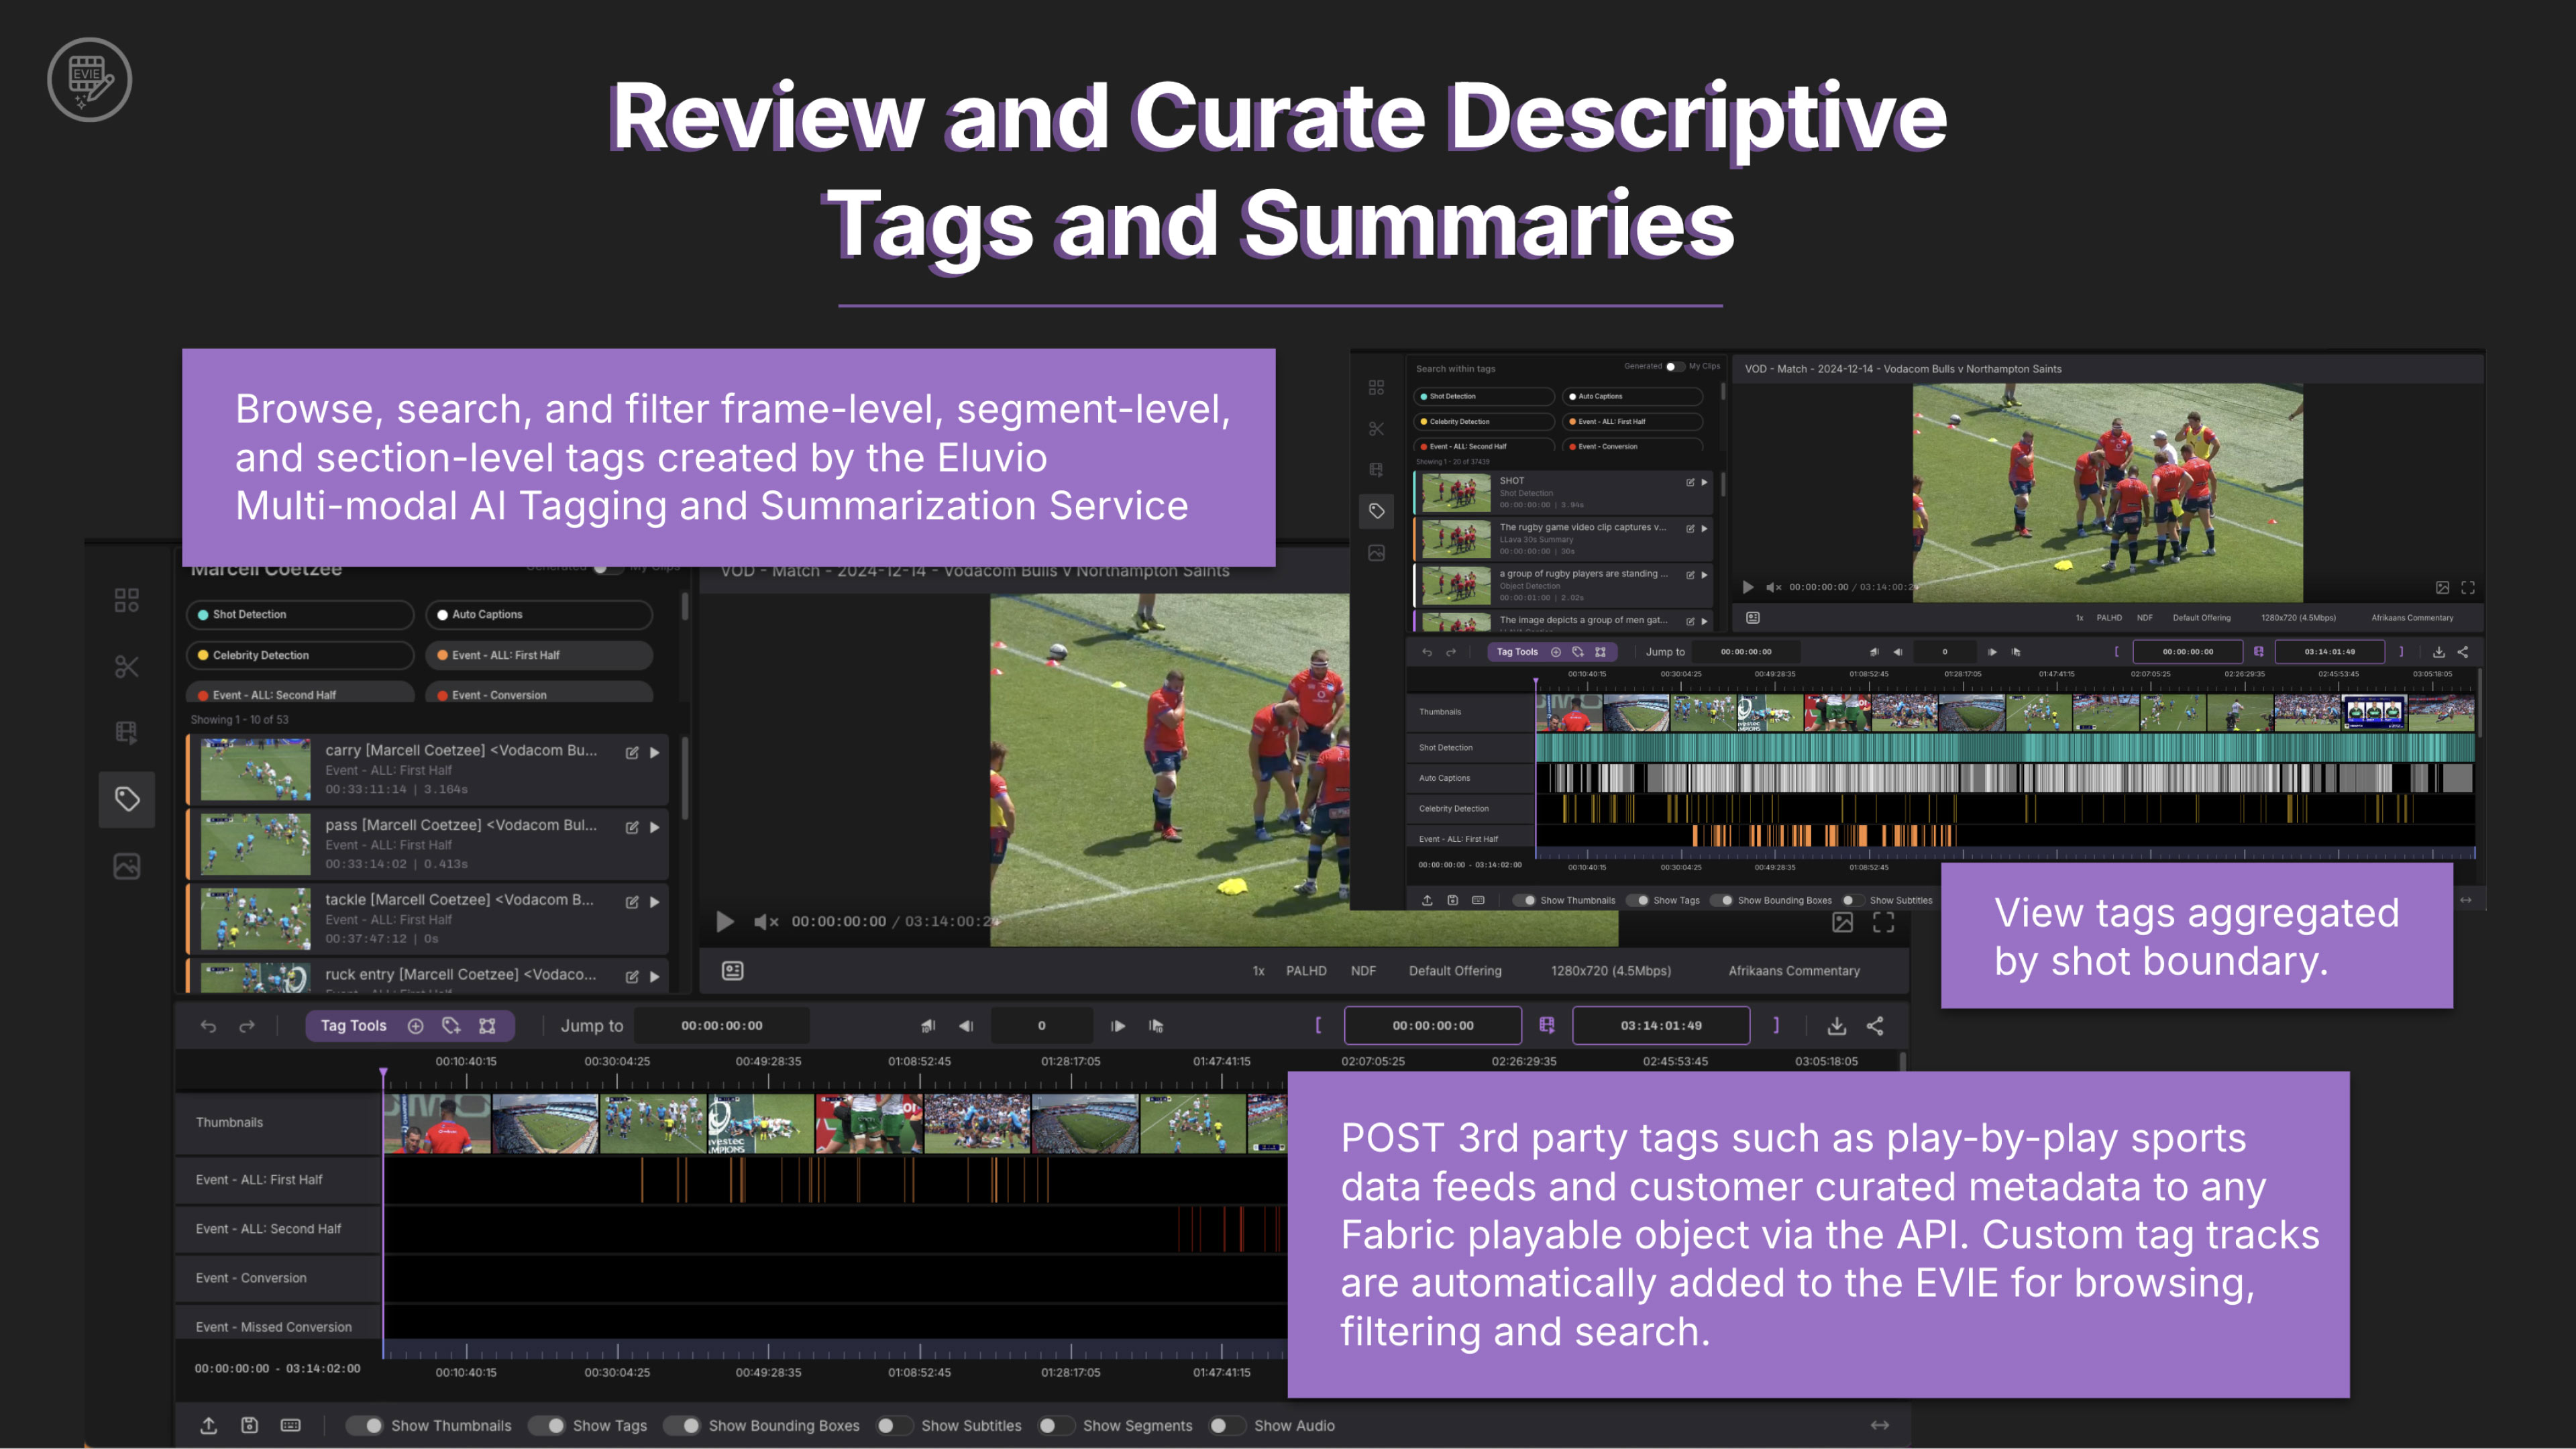Click the share icon in timeline toolbar

click(1876, 1026)
